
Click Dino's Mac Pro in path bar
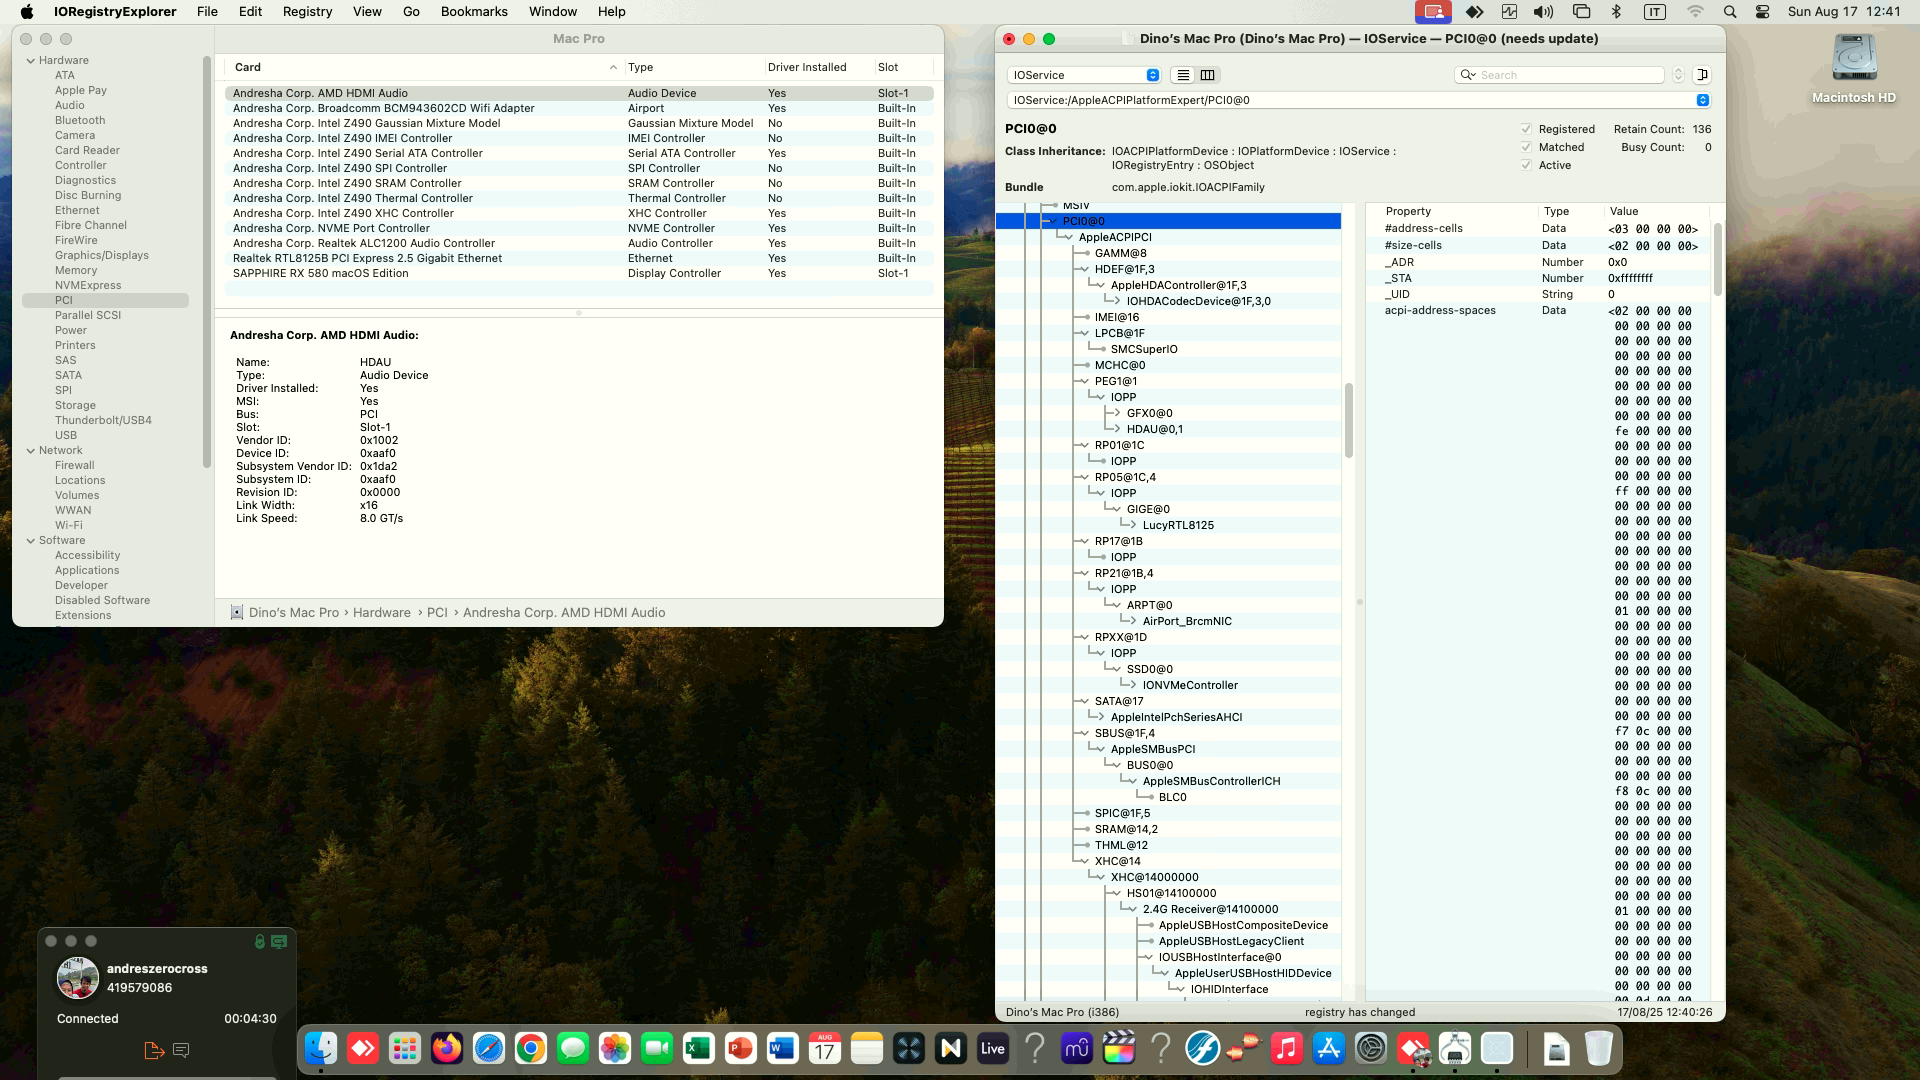(294, 613)
